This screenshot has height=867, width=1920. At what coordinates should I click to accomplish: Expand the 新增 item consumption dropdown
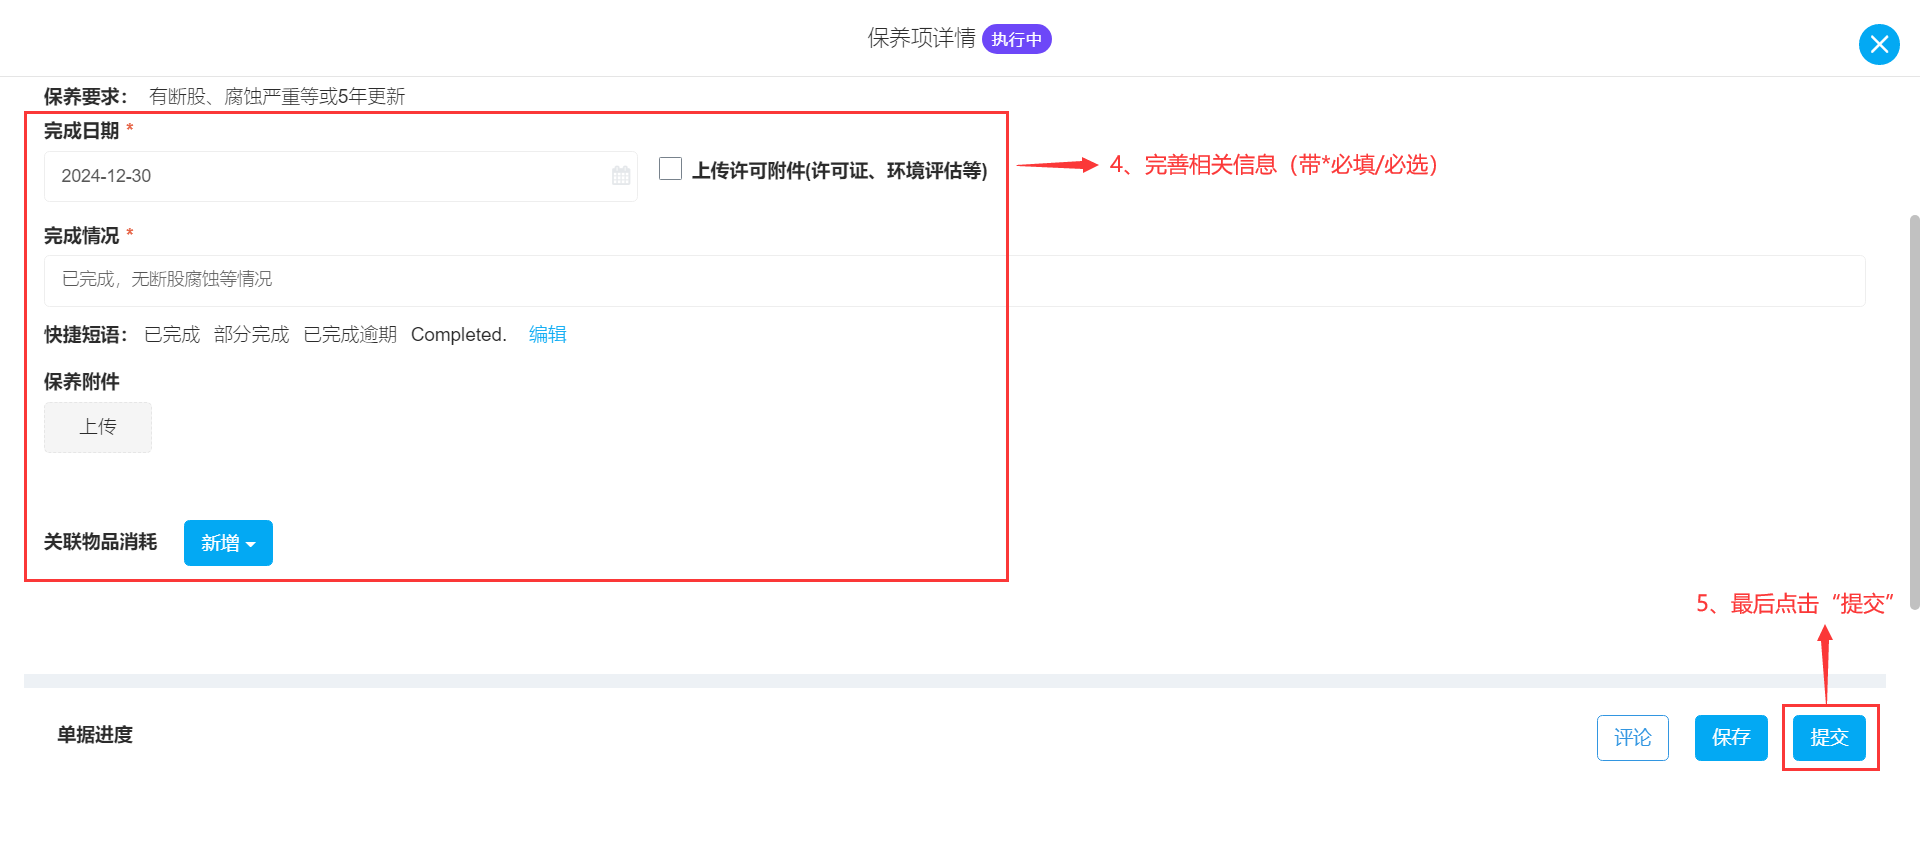(228, 543)
